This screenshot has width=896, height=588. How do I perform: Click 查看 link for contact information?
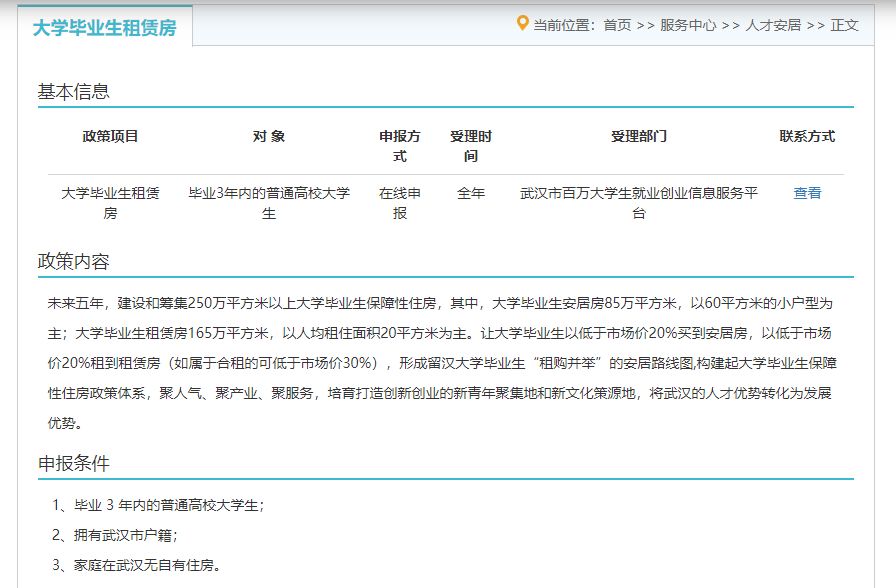pos(807,193)
